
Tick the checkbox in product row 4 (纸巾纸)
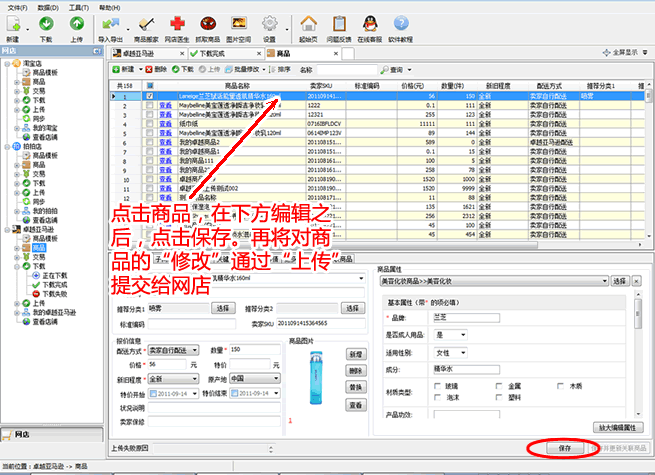click(150, 124)
